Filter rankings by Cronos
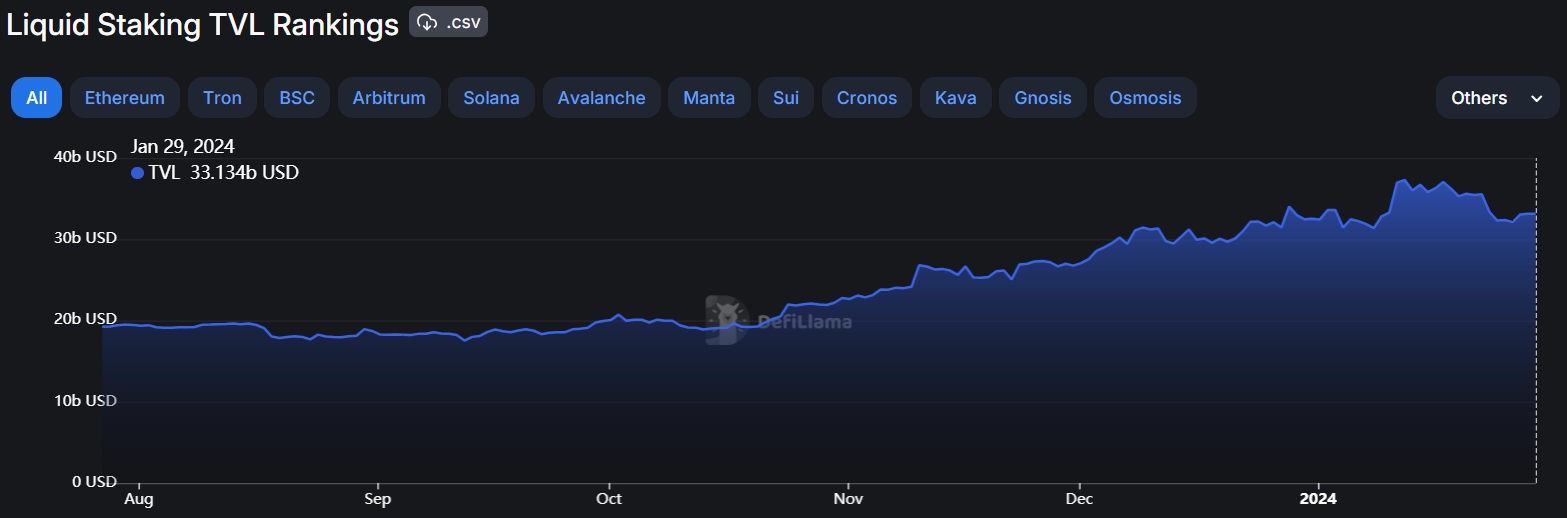The width and height of the screenshot is (1567, 518). pos(867,98)
